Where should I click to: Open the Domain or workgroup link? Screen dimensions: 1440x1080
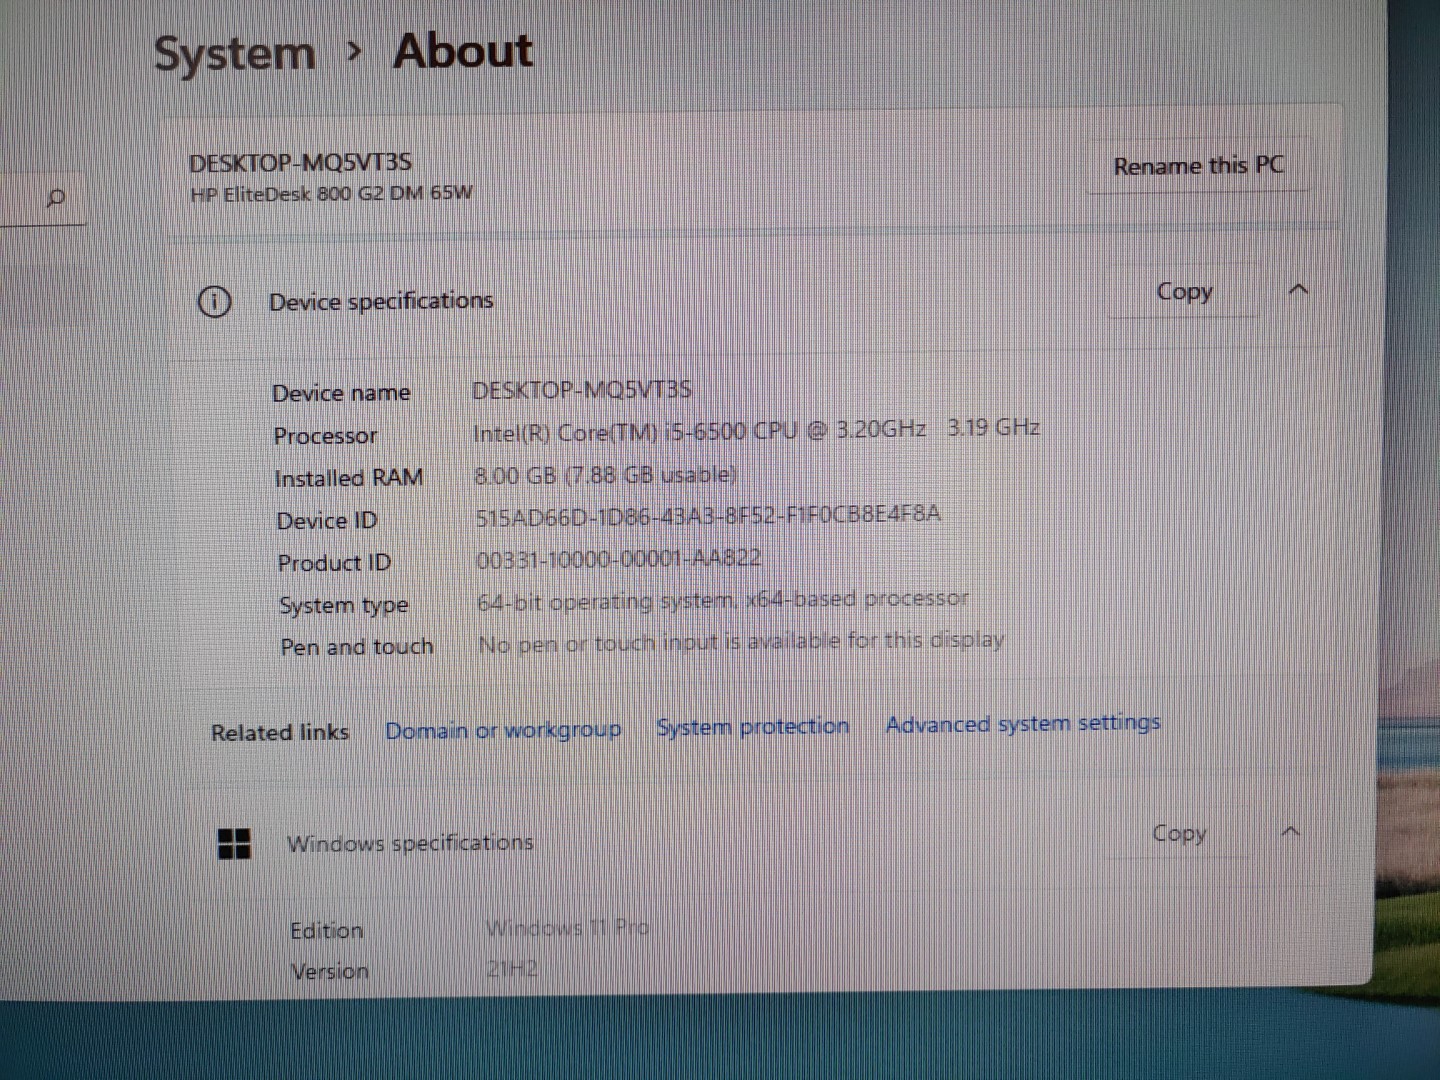503,730
